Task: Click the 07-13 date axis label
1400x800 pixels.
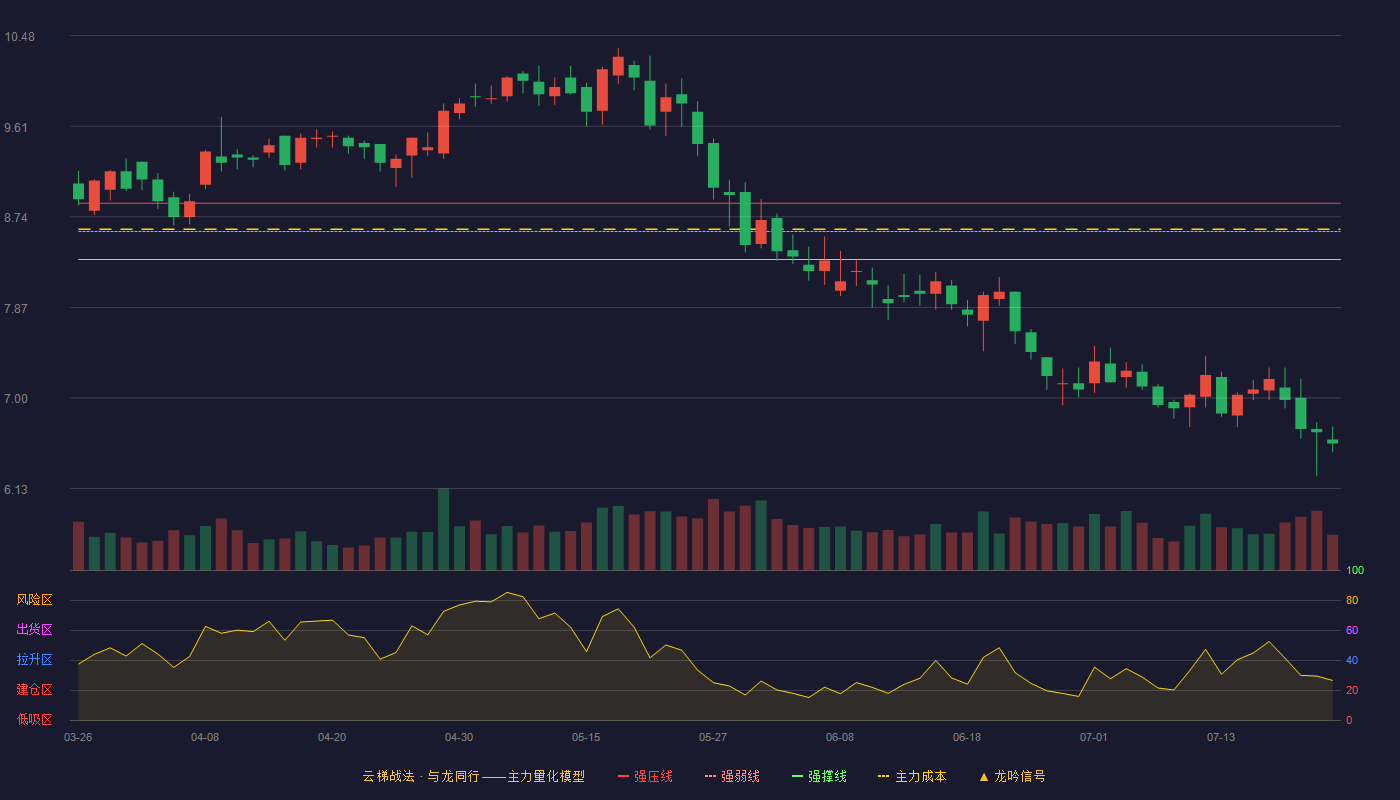Action: [x=1221, y=737]
